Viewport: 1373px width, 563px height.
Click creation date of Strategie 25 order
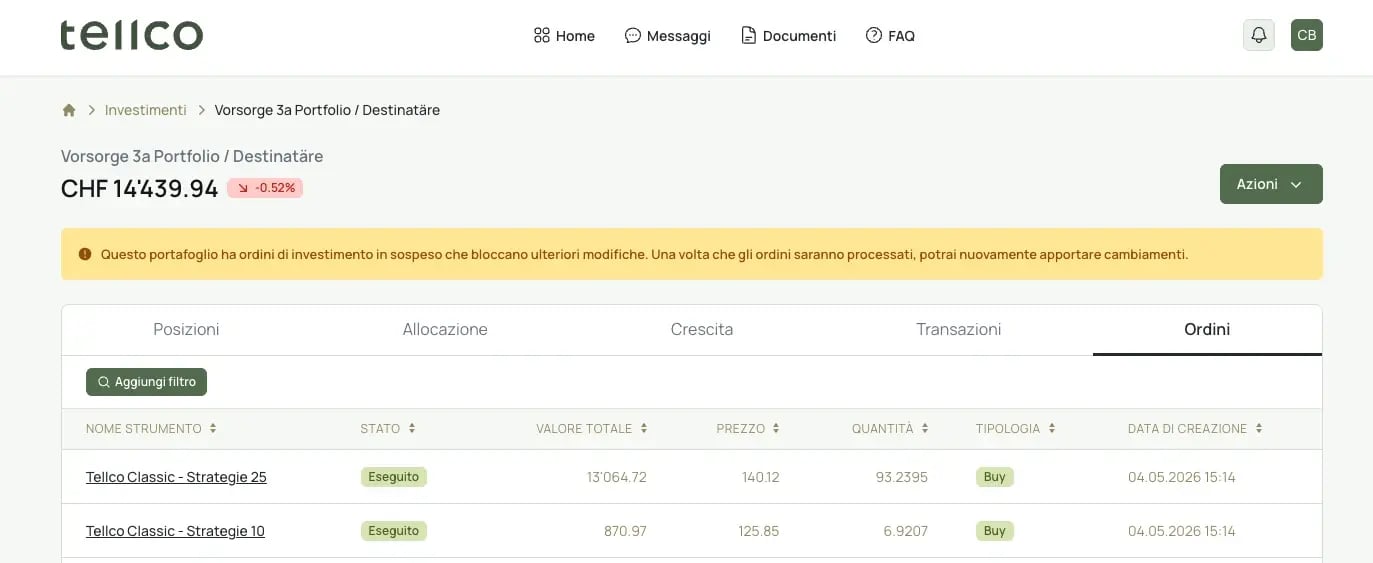click(x=1182, y=477)
